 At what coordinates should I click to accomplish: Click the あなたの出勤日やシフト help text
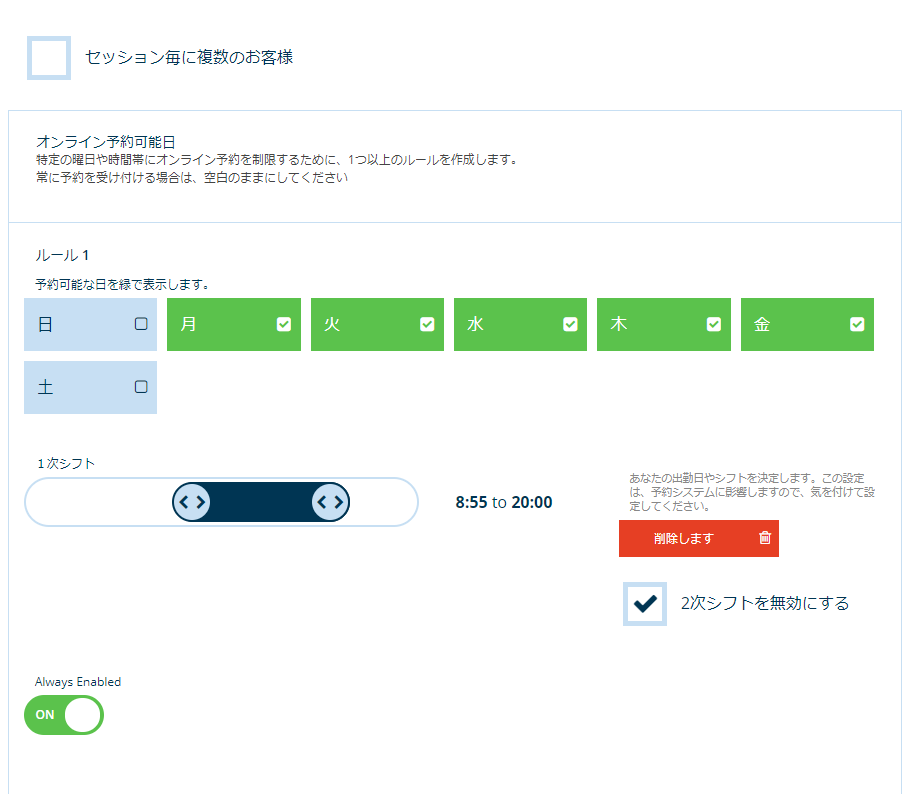752,492
